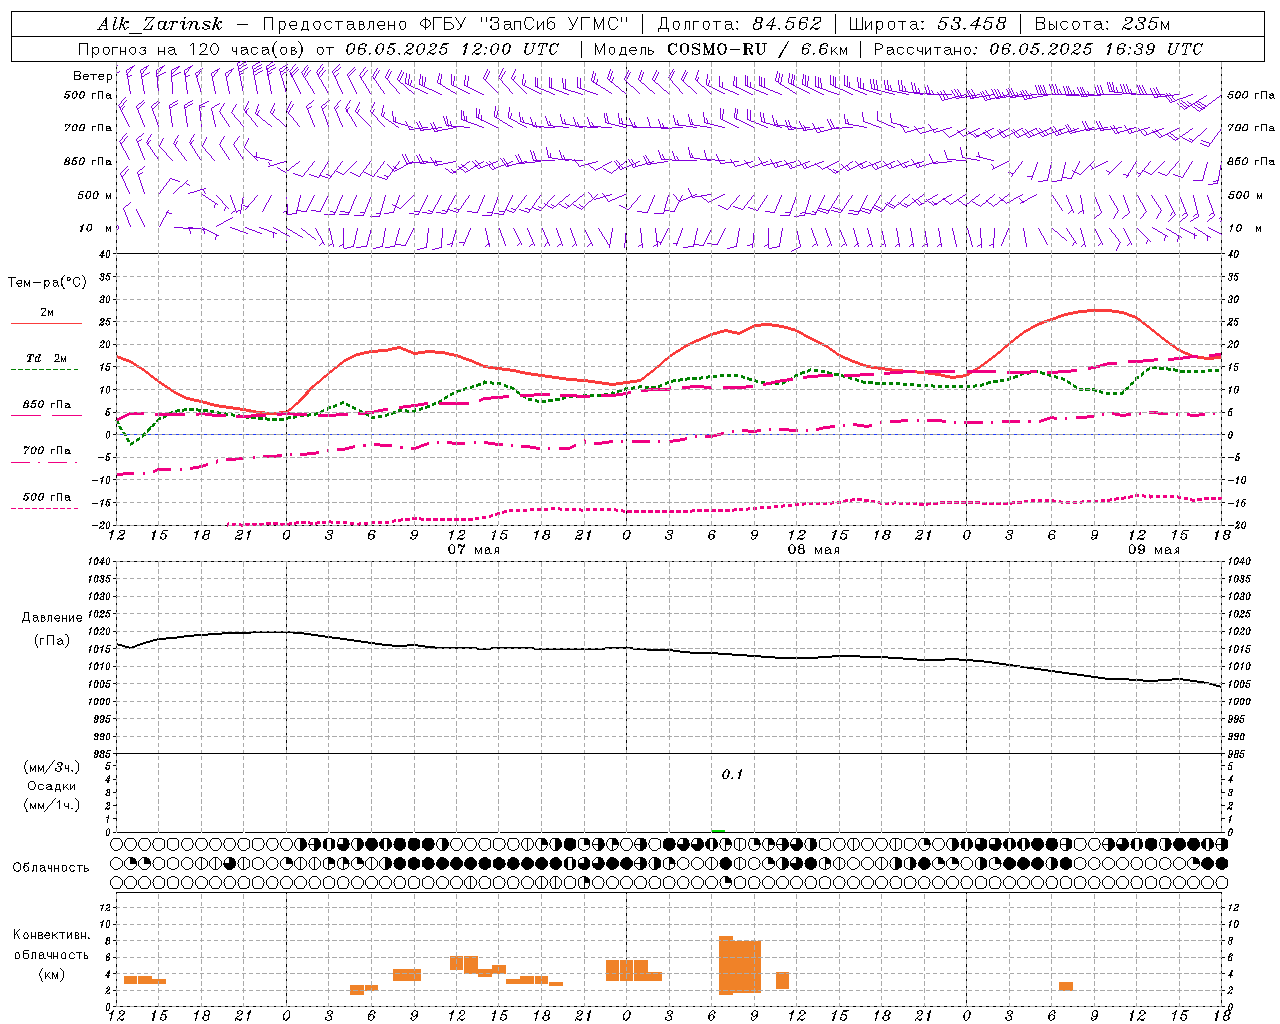Select the 850 гПа temperature legend entry
The image size is (1280, 1024).
[x=47, y=405]
